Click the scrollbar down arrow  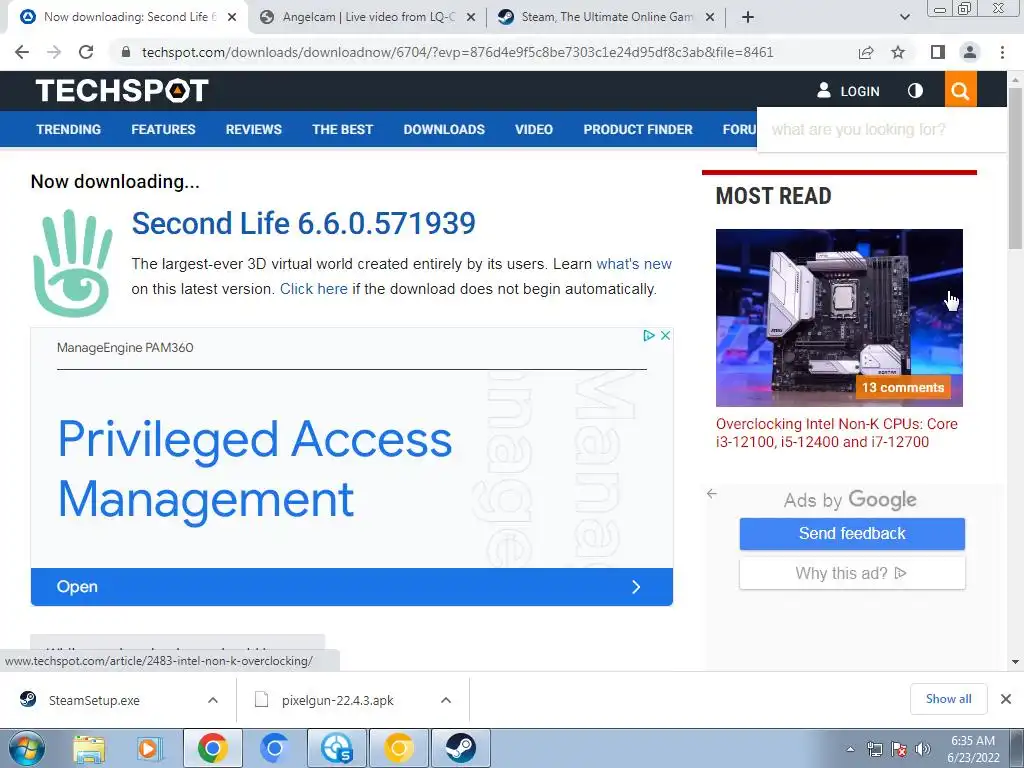coord(1015,662)
